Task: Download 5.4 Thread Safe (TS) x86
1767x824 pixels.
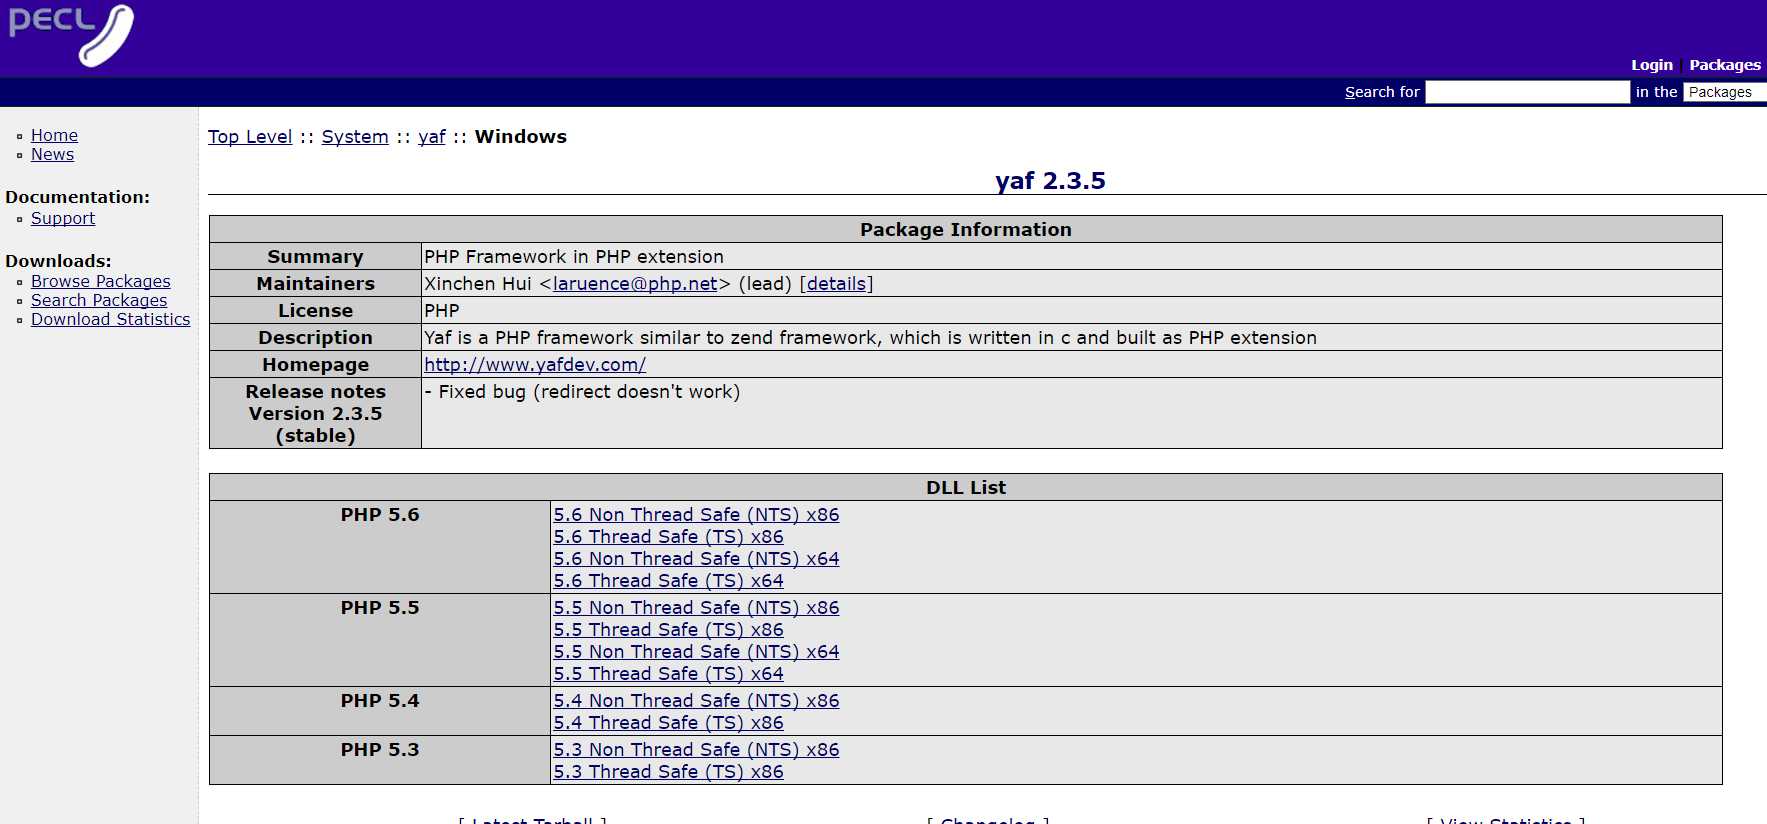Action: tap(668, 723)
